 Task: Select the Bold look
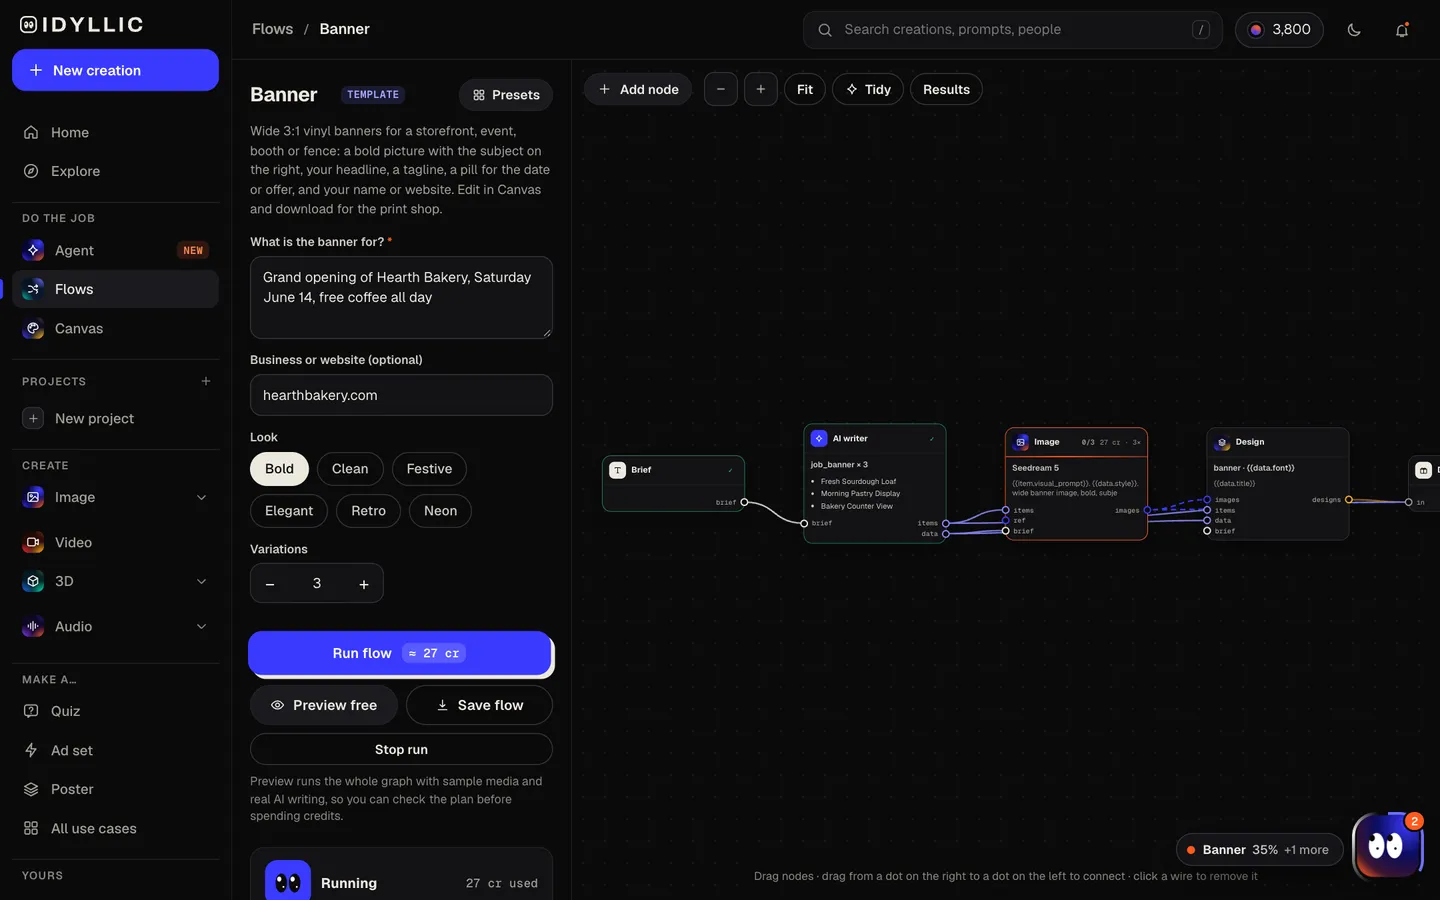point(279,469)
